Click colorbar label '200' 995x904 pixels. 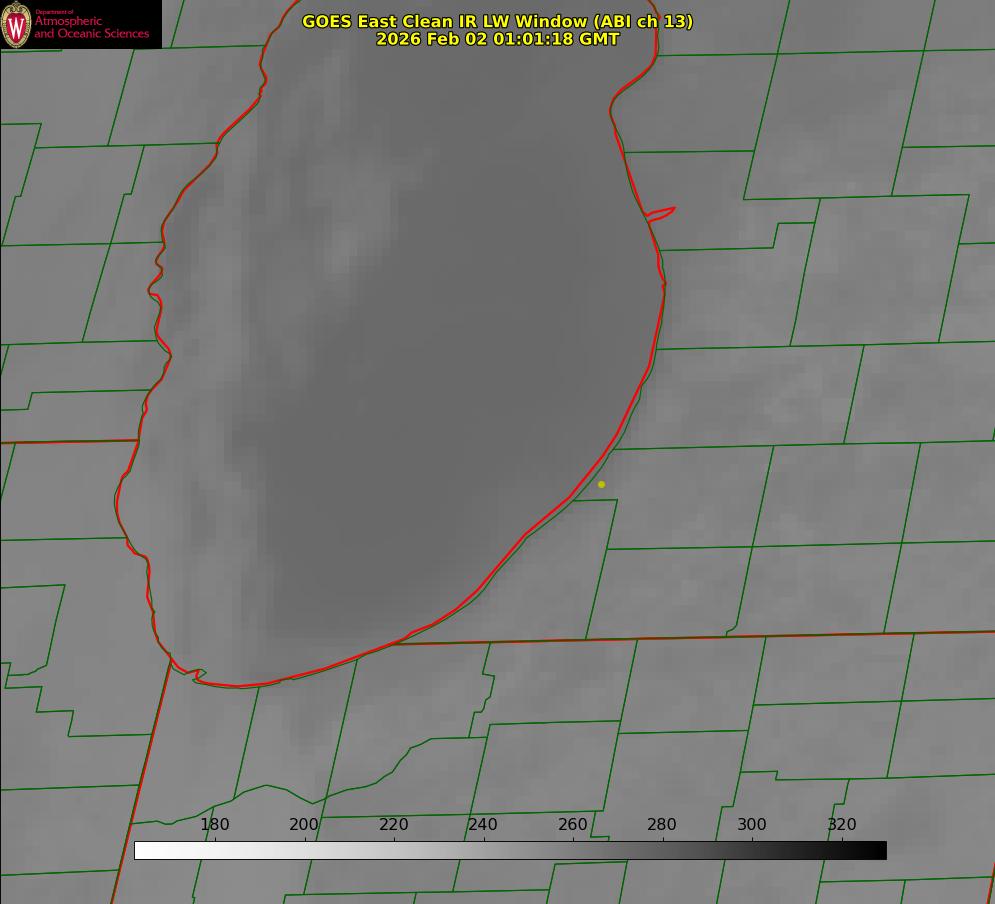pos(303,824)
